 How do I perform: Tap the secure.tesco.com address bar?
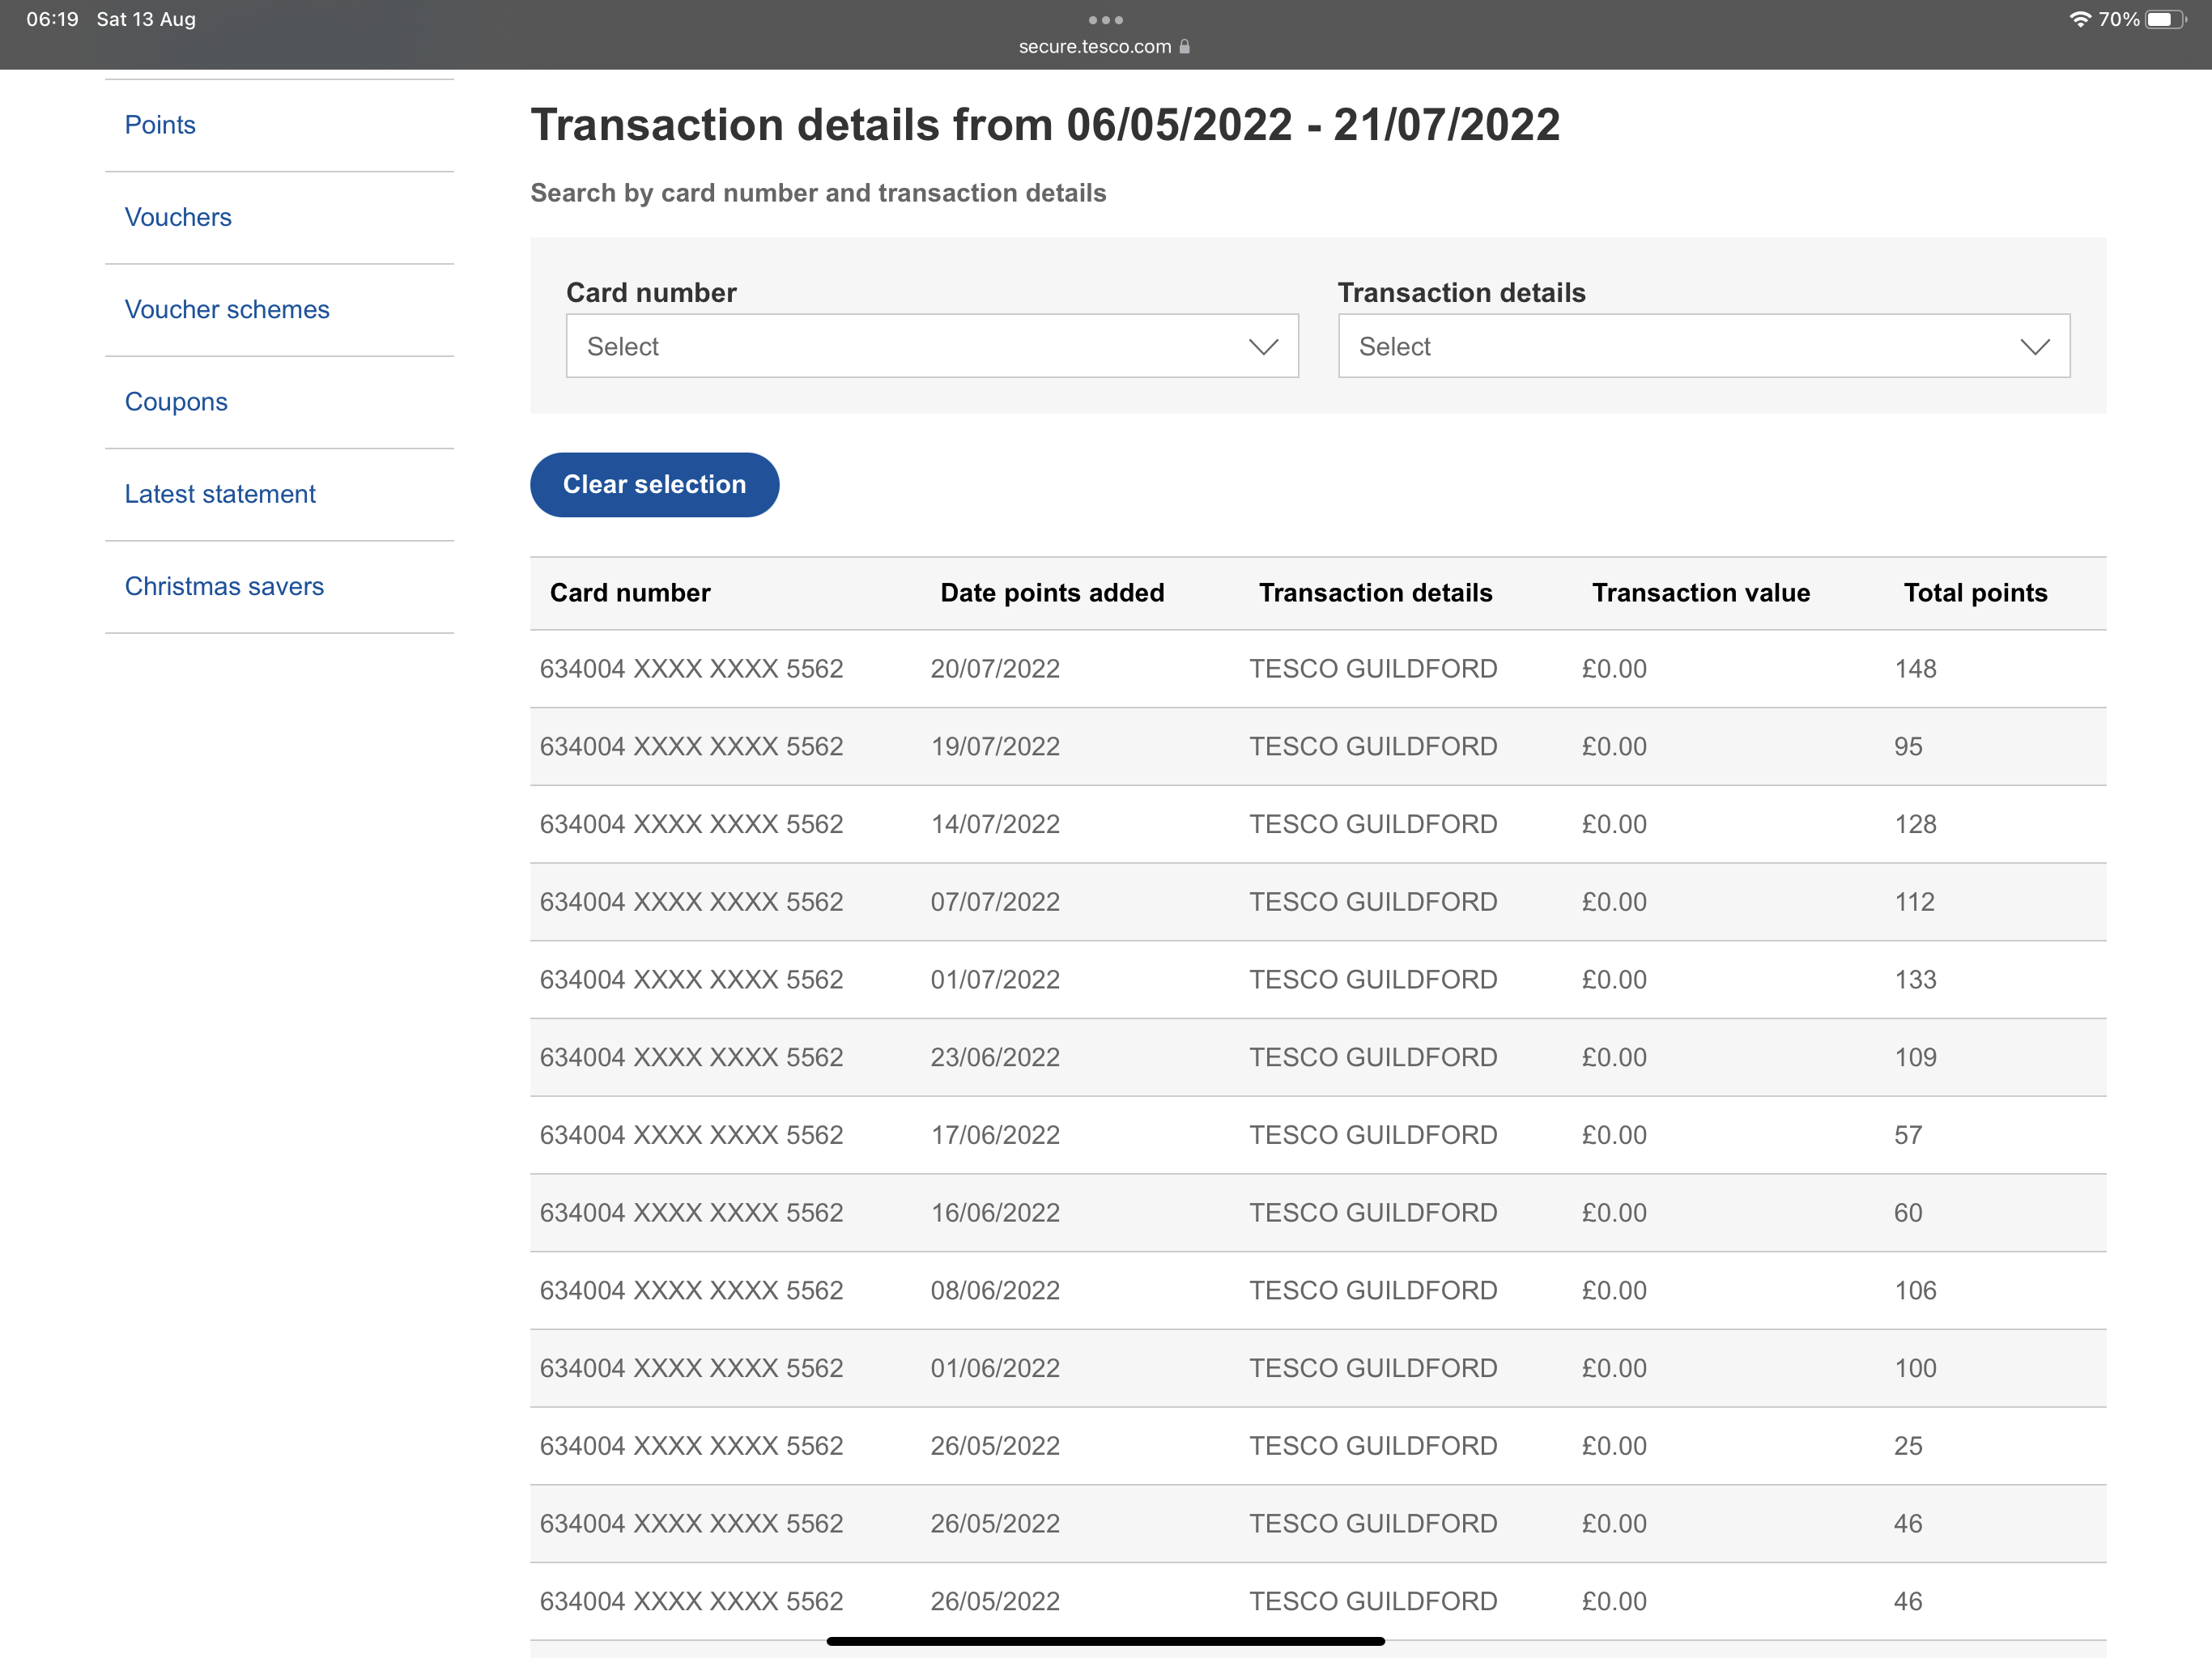(1095, 46)
